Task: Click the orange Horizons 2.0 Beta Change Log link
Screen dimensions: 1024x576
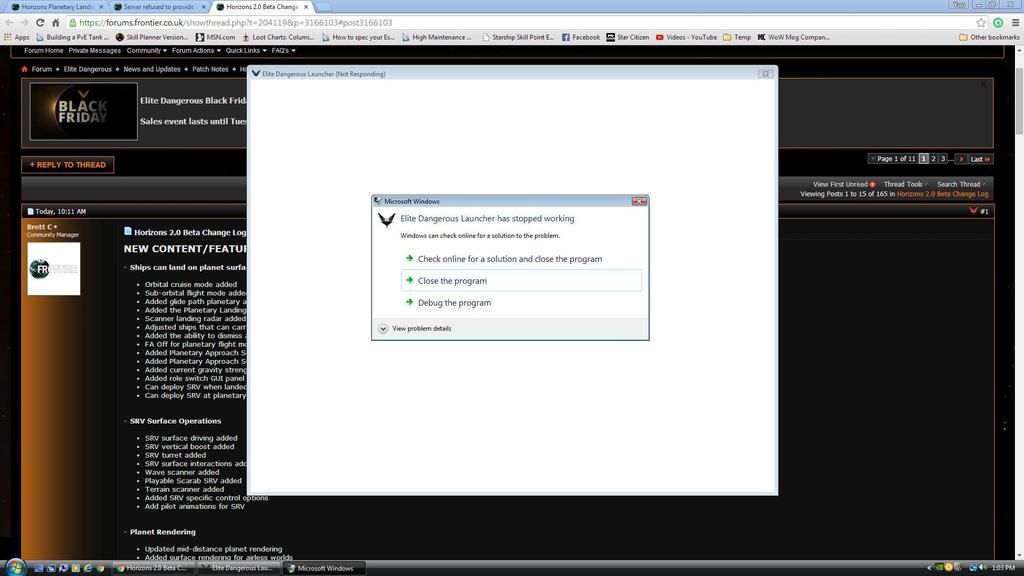Action: tap(942, 194)
